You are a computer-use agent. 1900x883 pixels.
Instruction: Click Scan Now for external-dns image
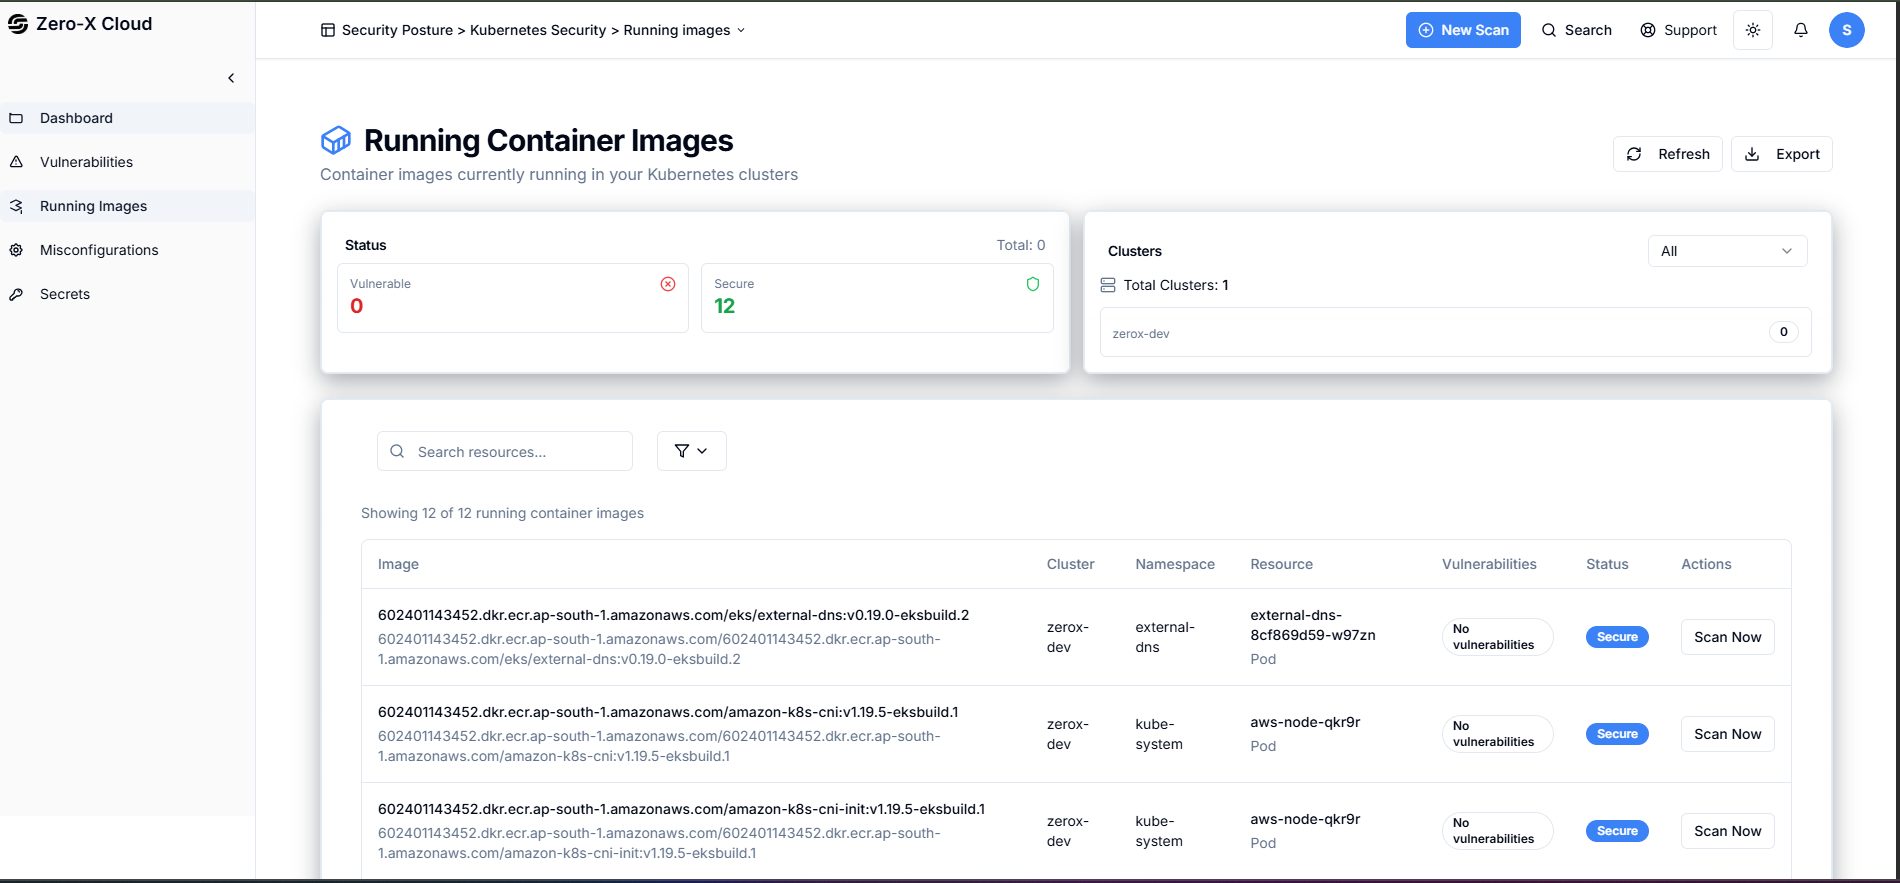[1728, 637]
